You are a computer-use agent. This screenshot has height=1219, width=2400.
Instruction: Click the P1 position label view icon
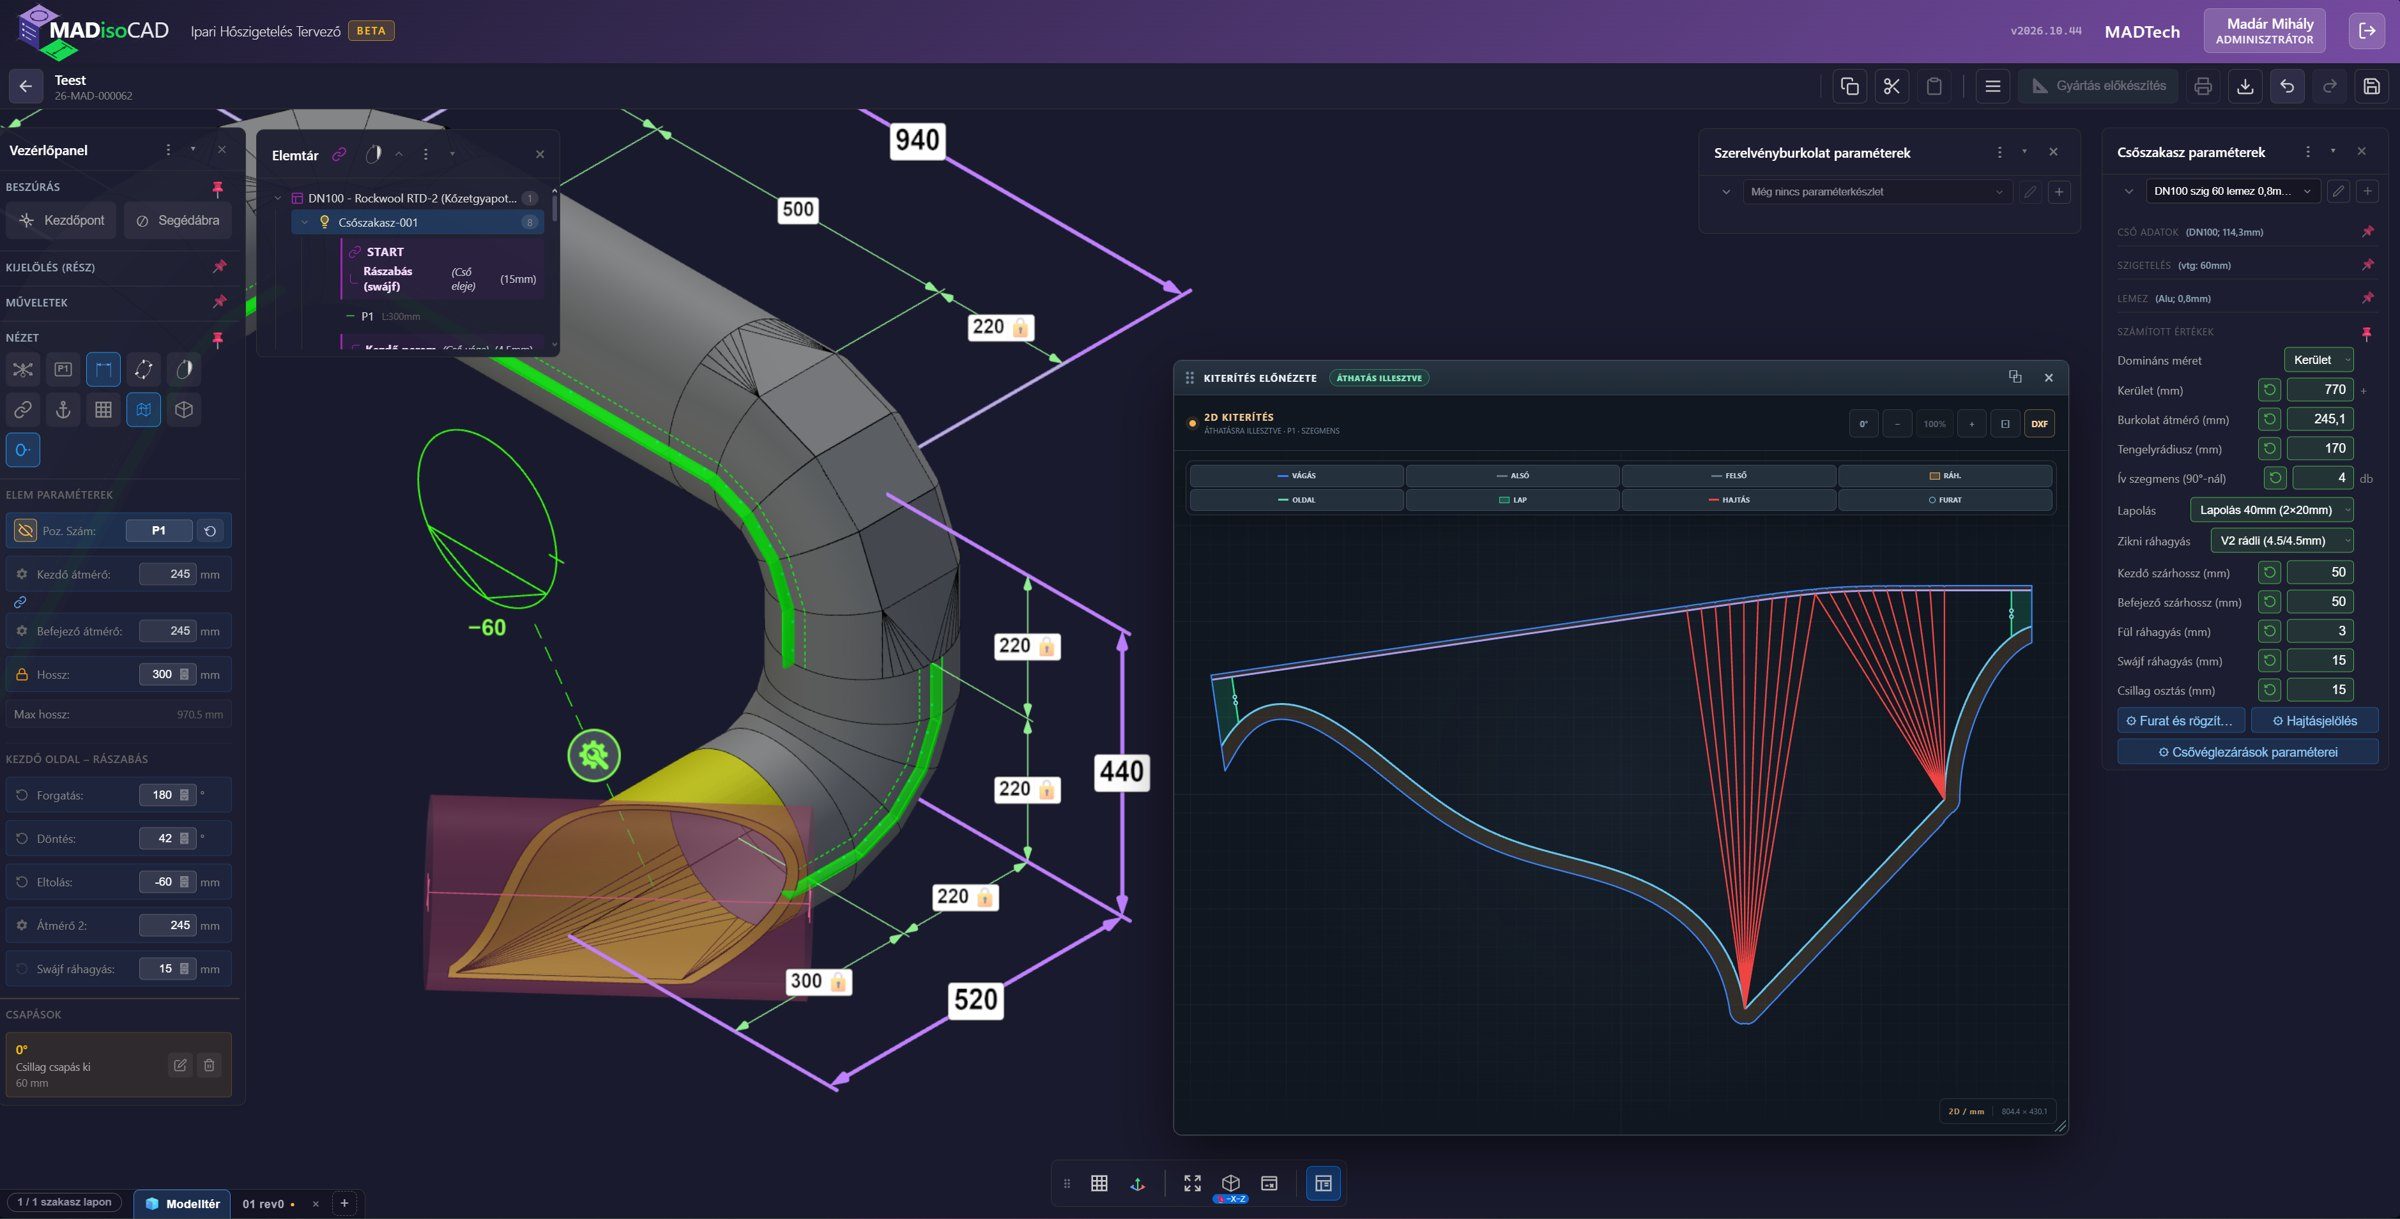point(63,369)
